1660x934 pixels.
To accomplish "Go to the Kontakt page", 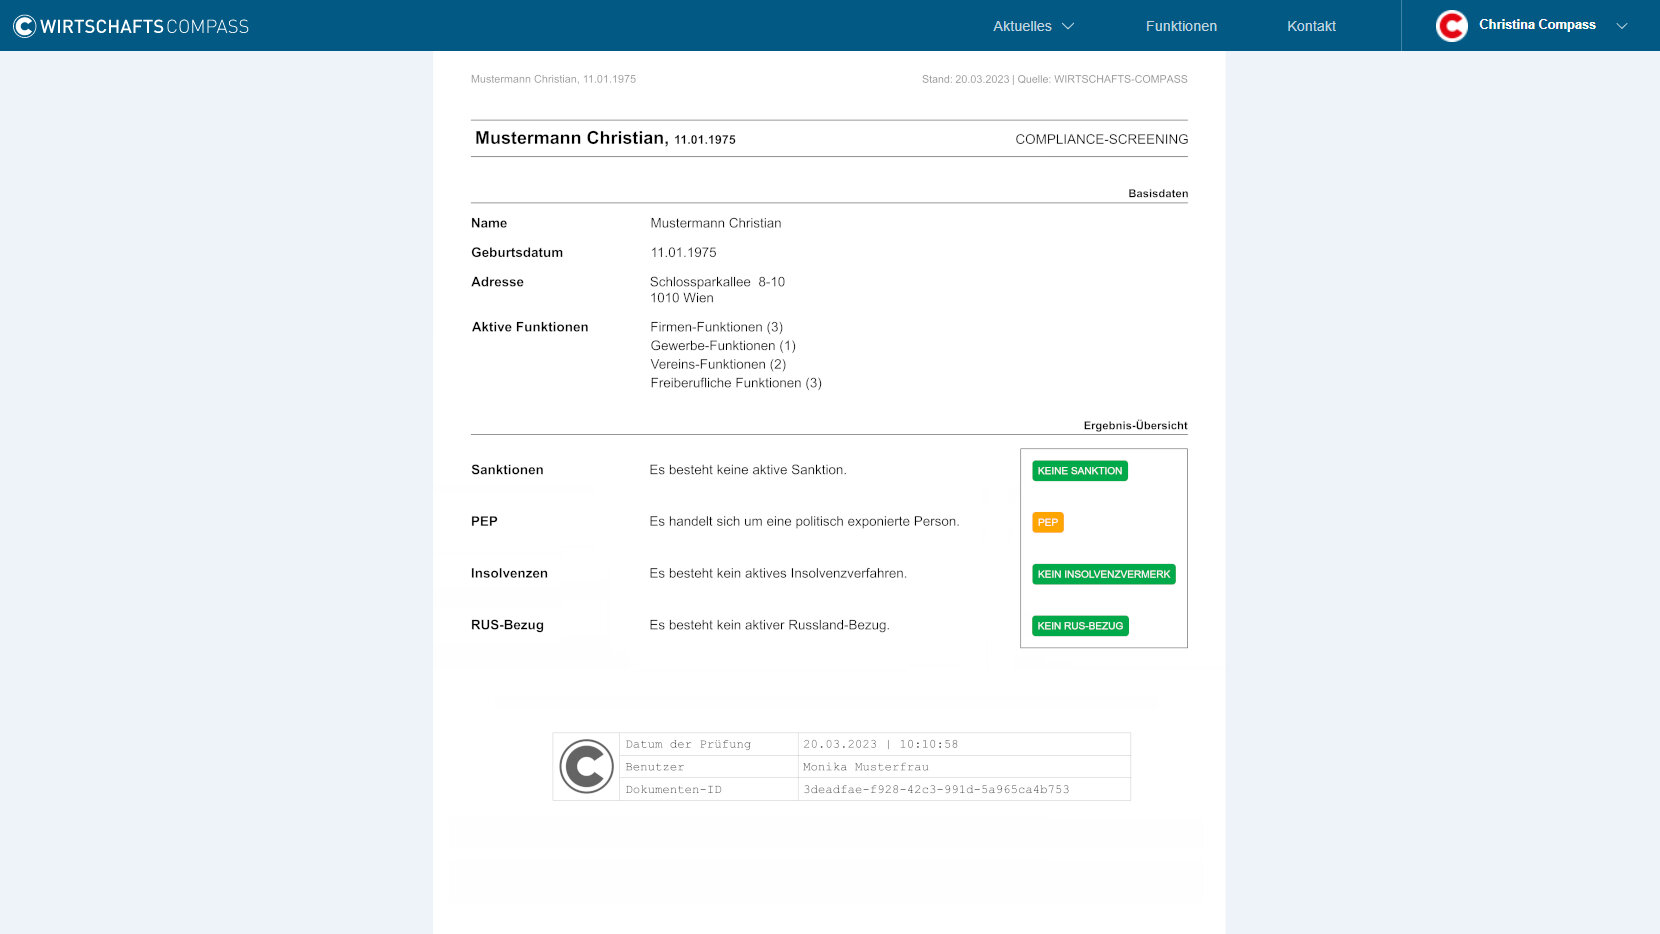I will click(1311, 26).
